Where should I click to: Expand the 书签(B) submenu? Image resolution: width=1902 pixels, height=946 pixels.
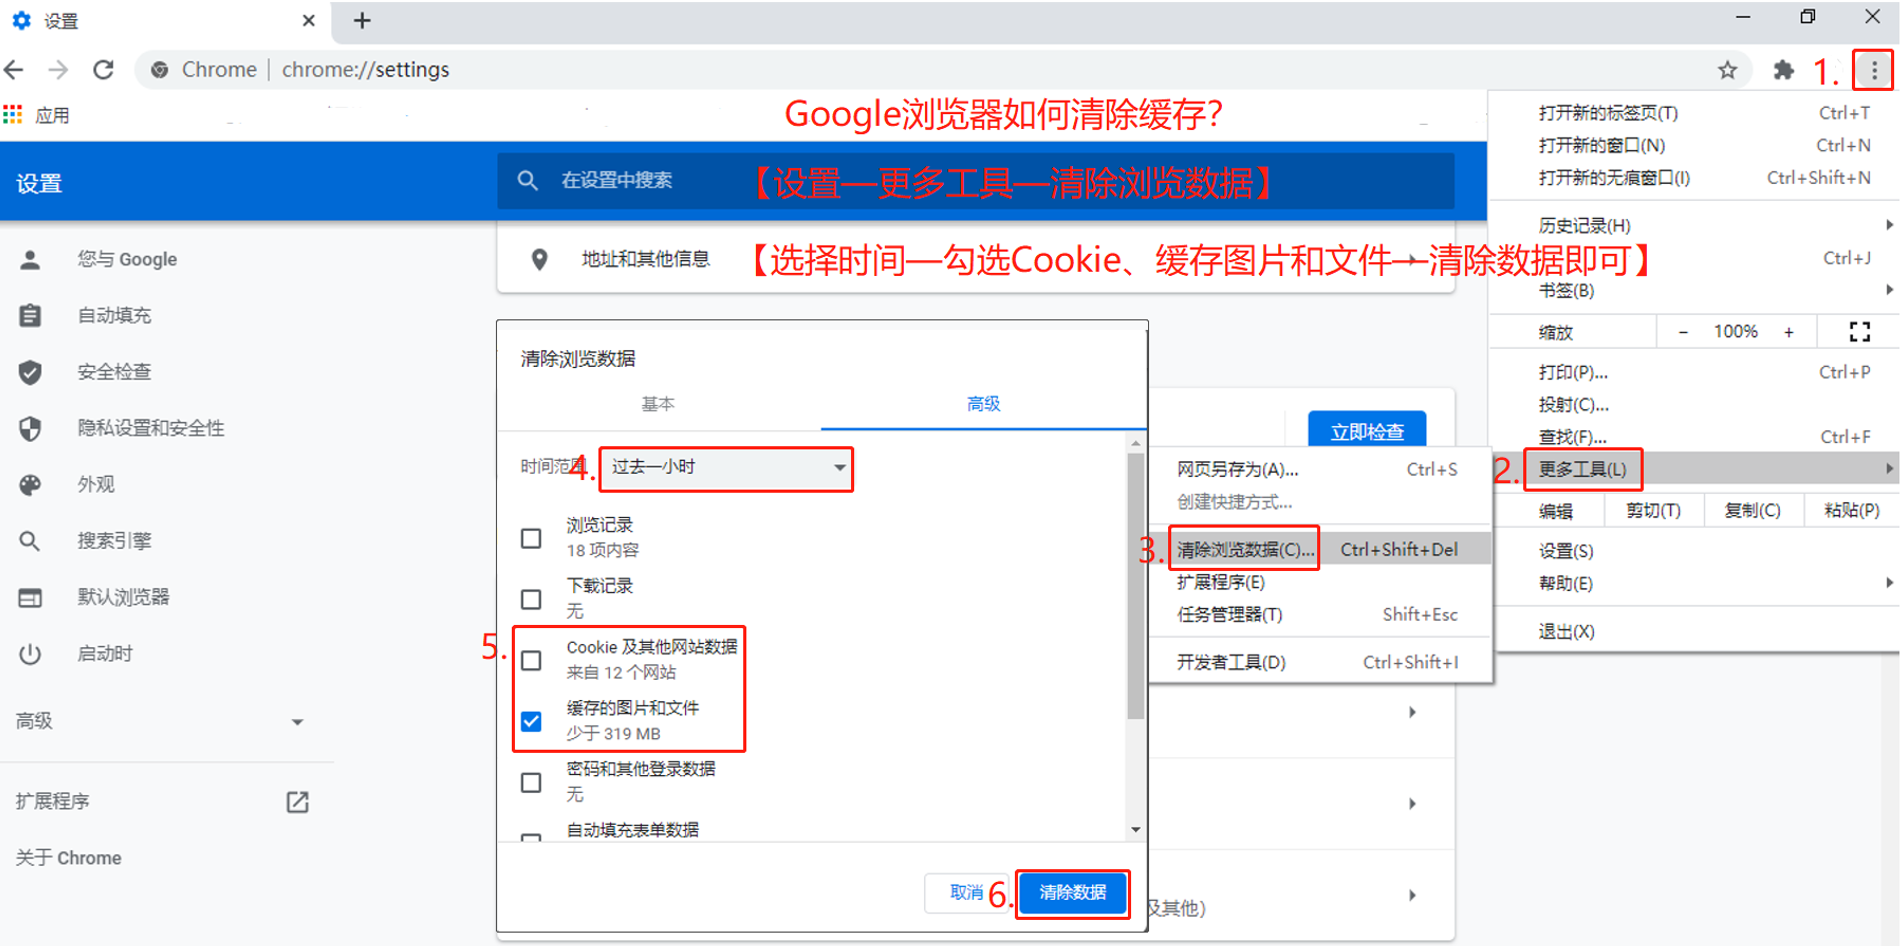pyautogui.click(x=1694, y=291)
